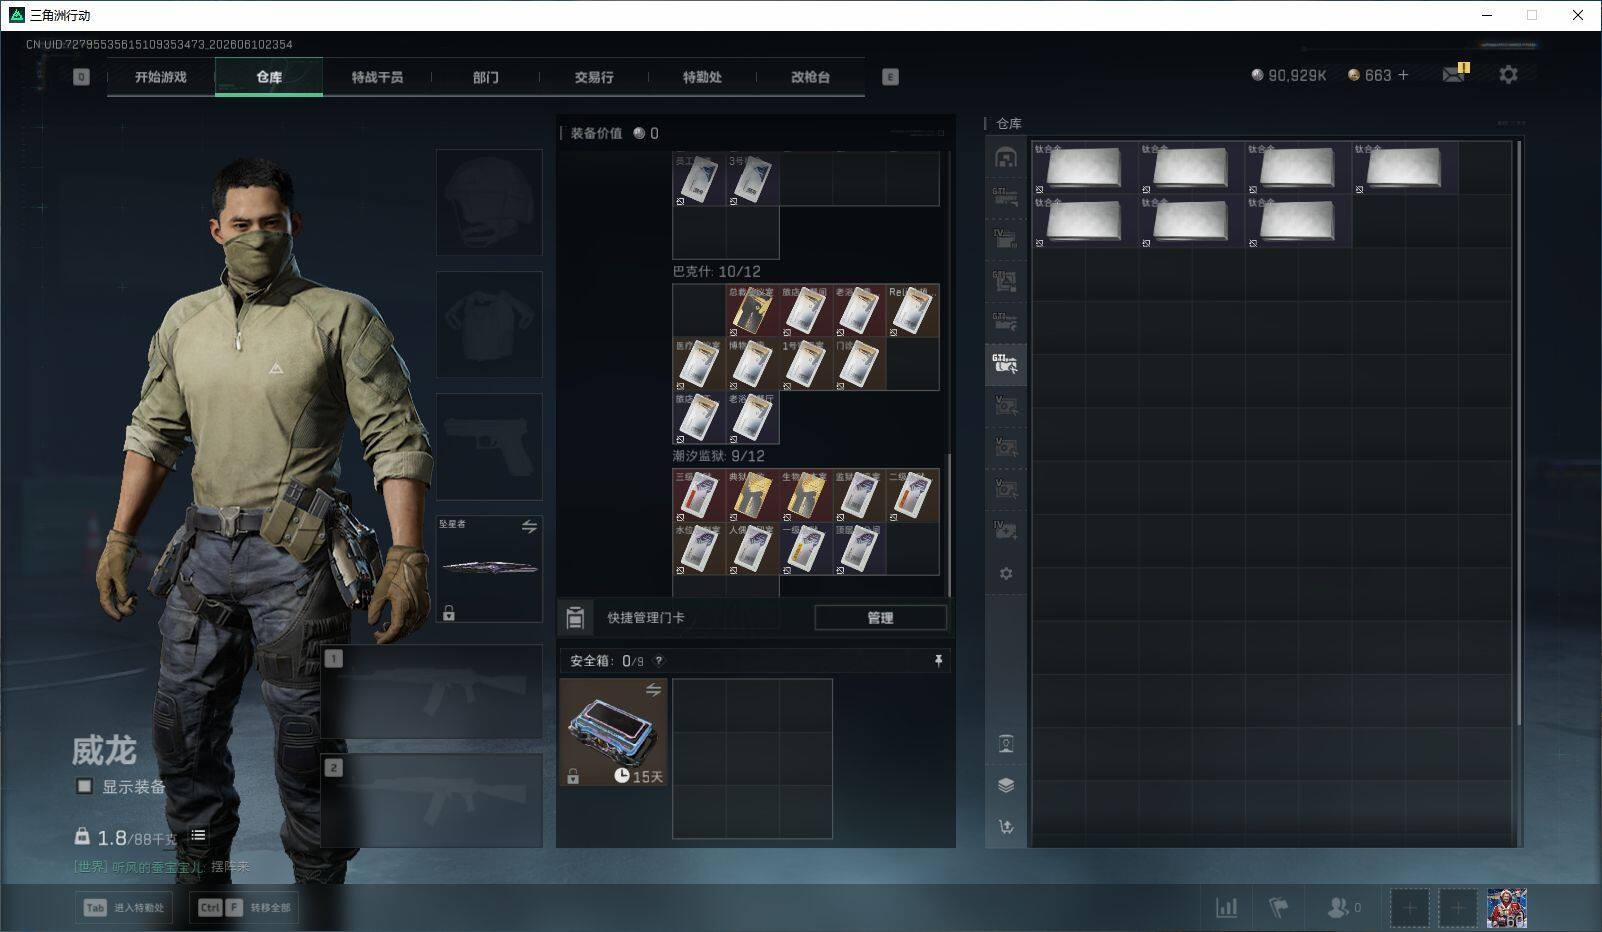The width and height of the screenshot is (1602, 932).
Task: Swap the safe box using arrows icon
Action: (653, 690)
